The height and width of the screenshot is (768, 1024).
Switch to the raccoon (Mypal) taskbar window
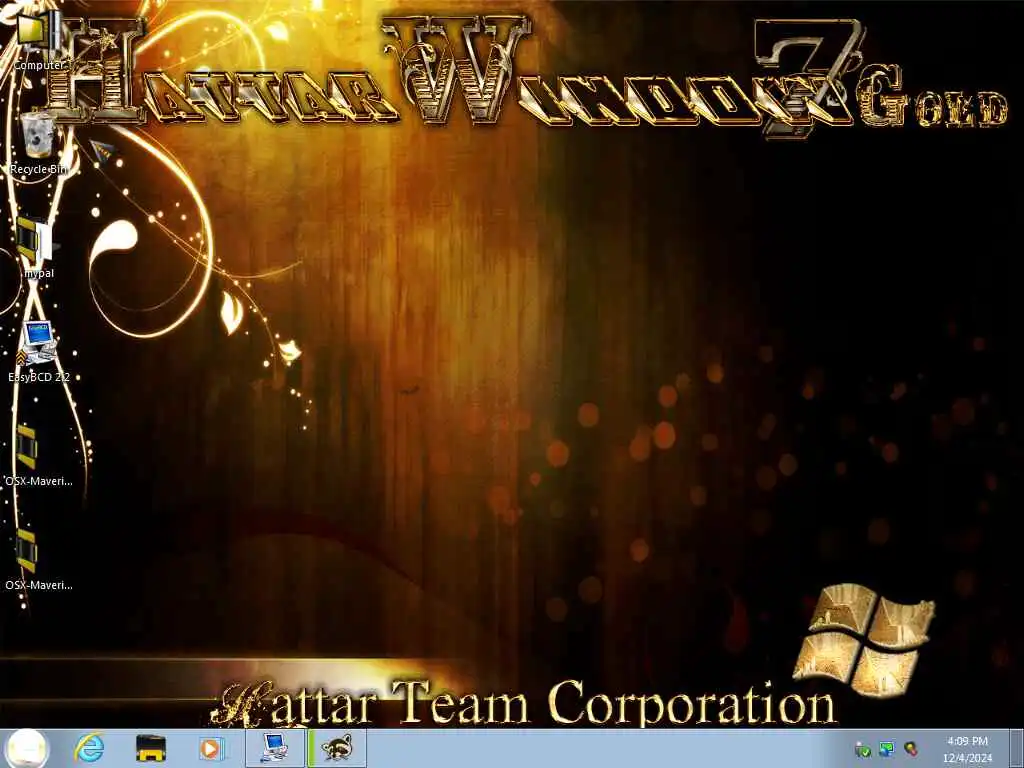point(337,748)
